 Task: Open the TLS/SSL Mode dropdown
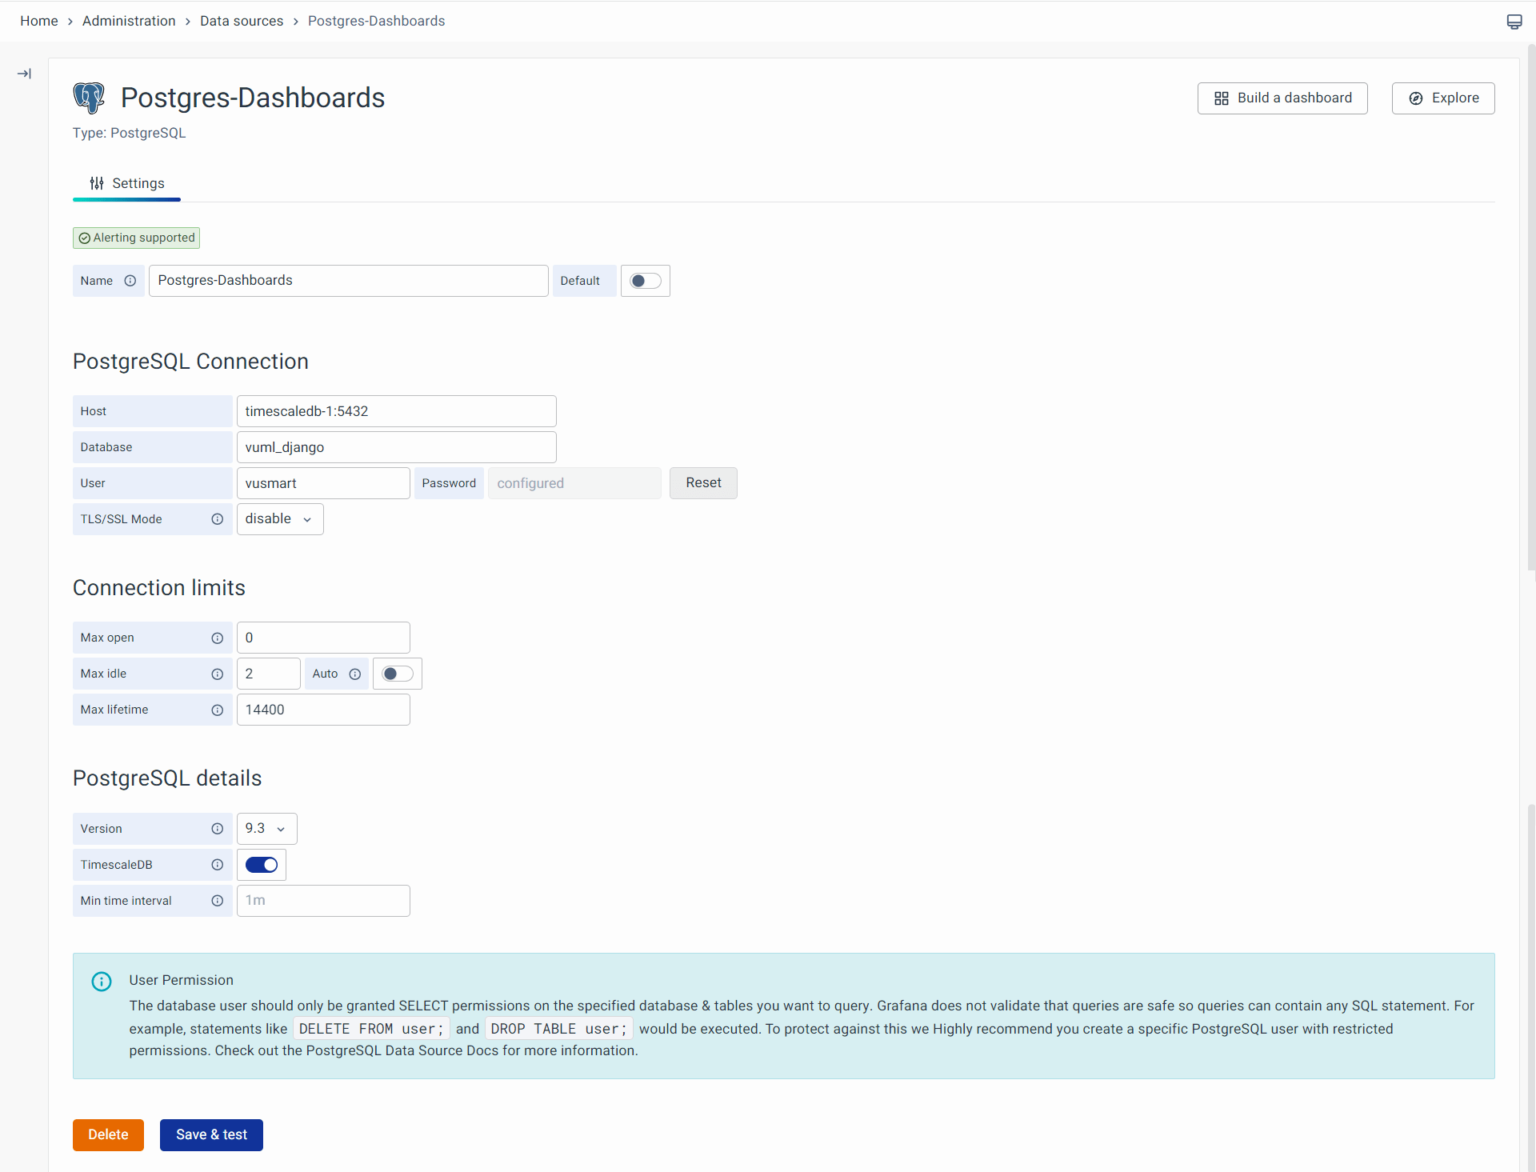click(279, 519)
